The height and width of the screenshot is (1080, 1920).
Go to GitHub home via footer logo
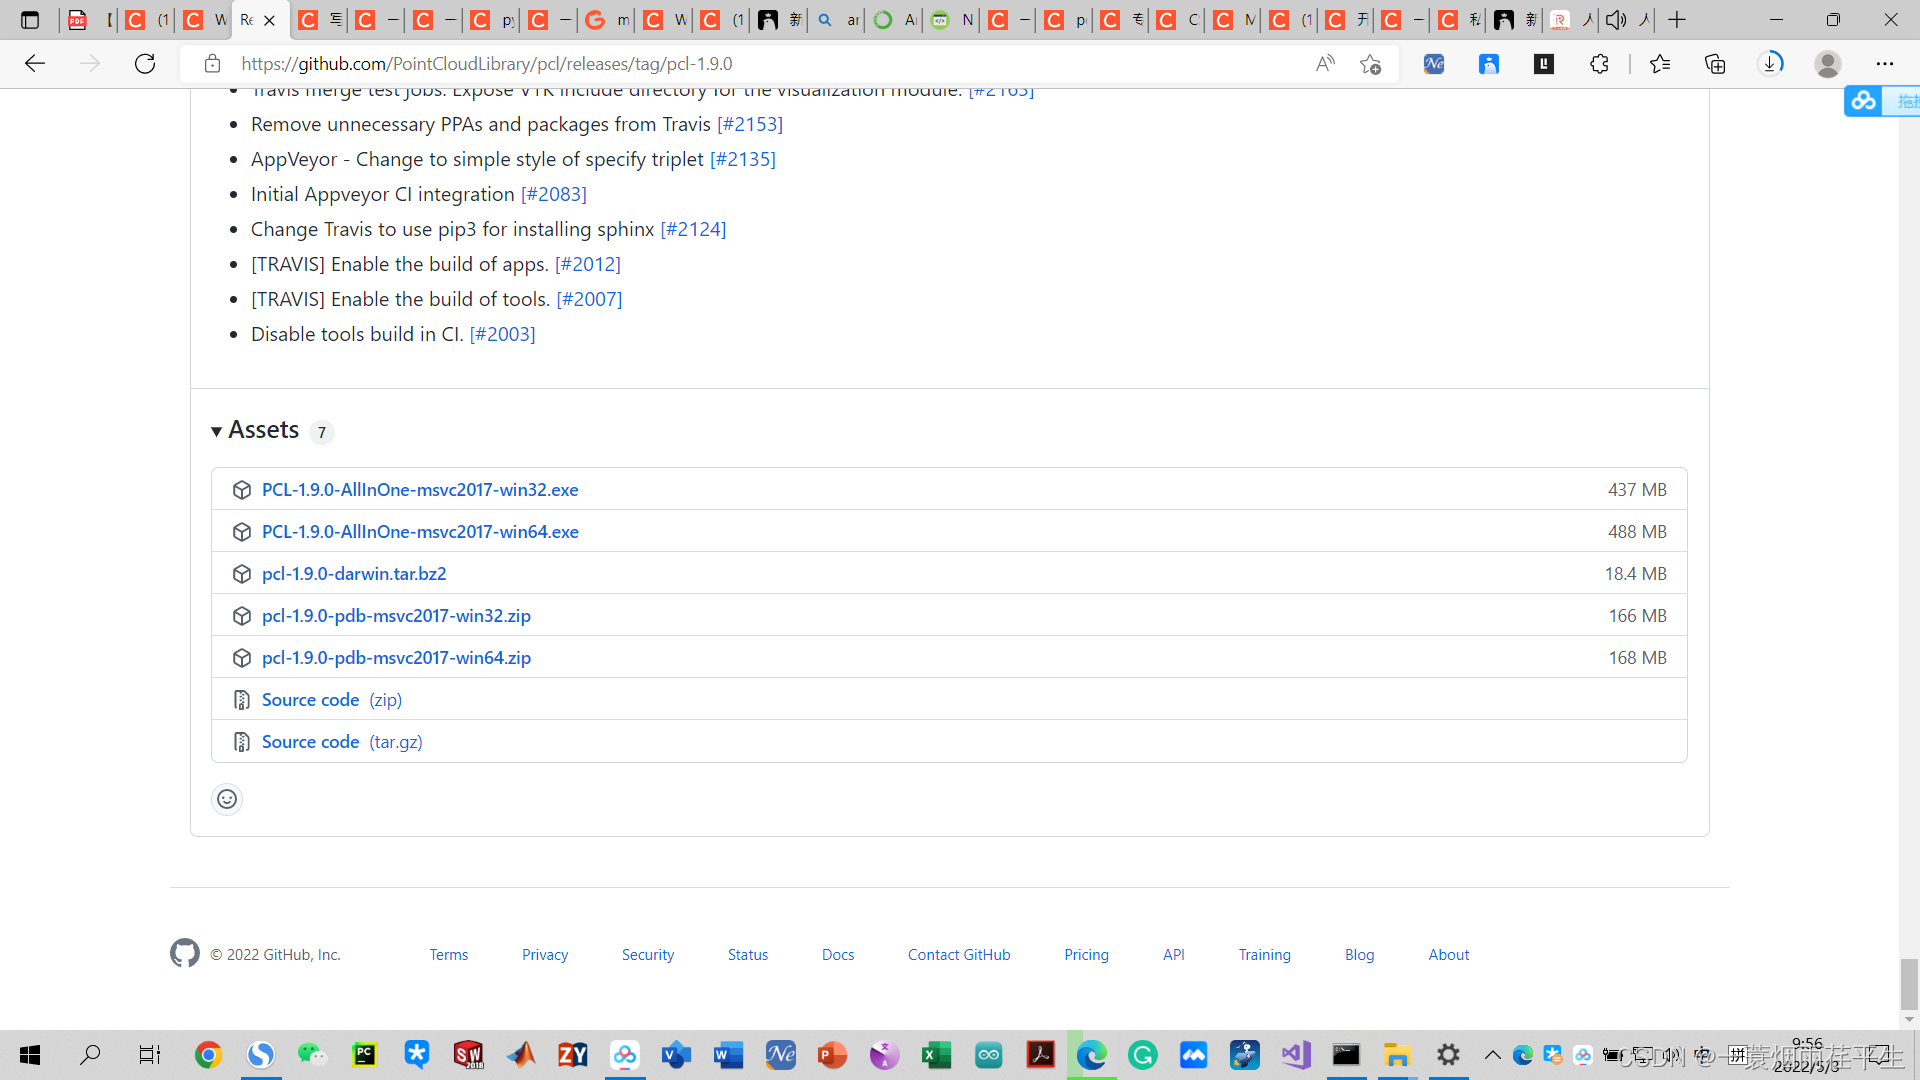(x=185, y=954)
